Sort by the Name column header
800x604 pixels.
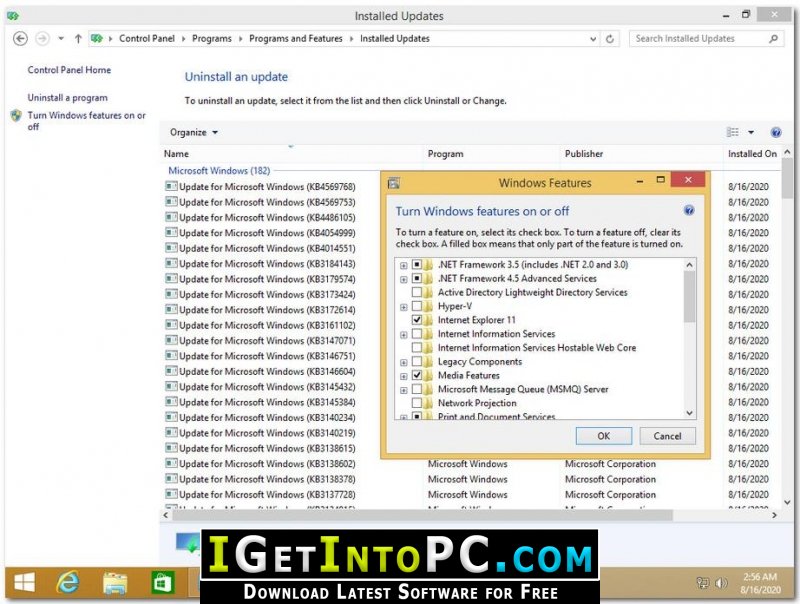pyautogui.click(x=292, y=154)
